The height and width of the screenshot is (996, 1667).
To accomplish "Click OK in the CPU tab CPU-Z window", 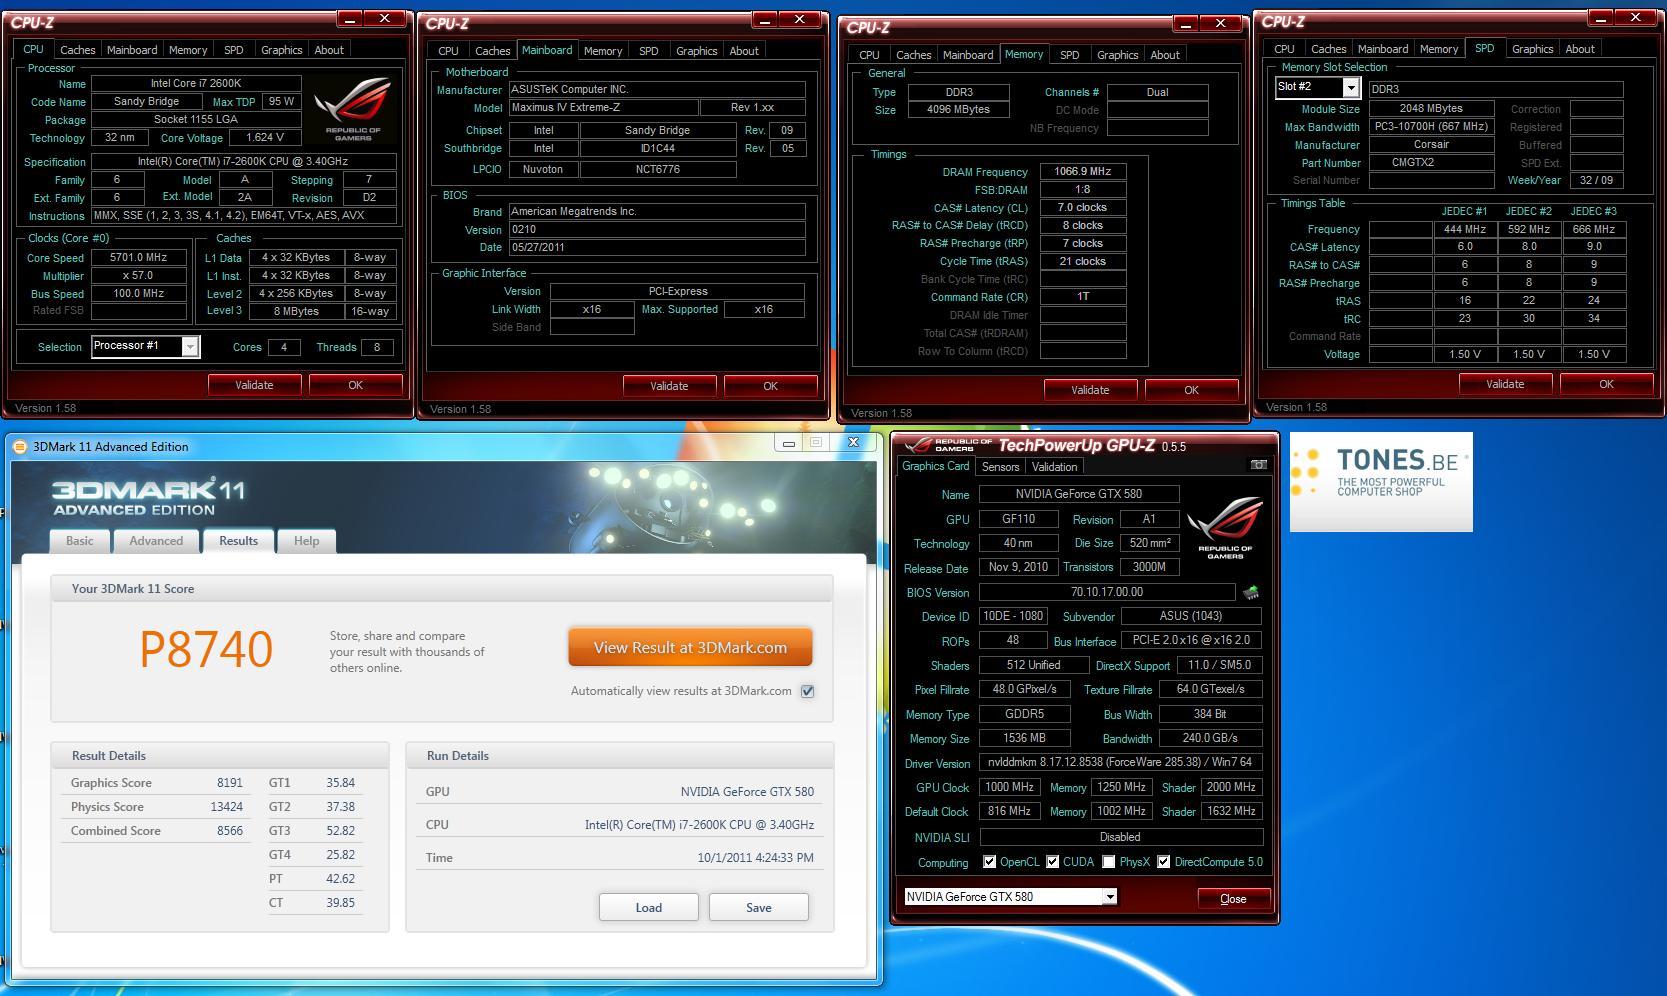I will coord(355,385).
